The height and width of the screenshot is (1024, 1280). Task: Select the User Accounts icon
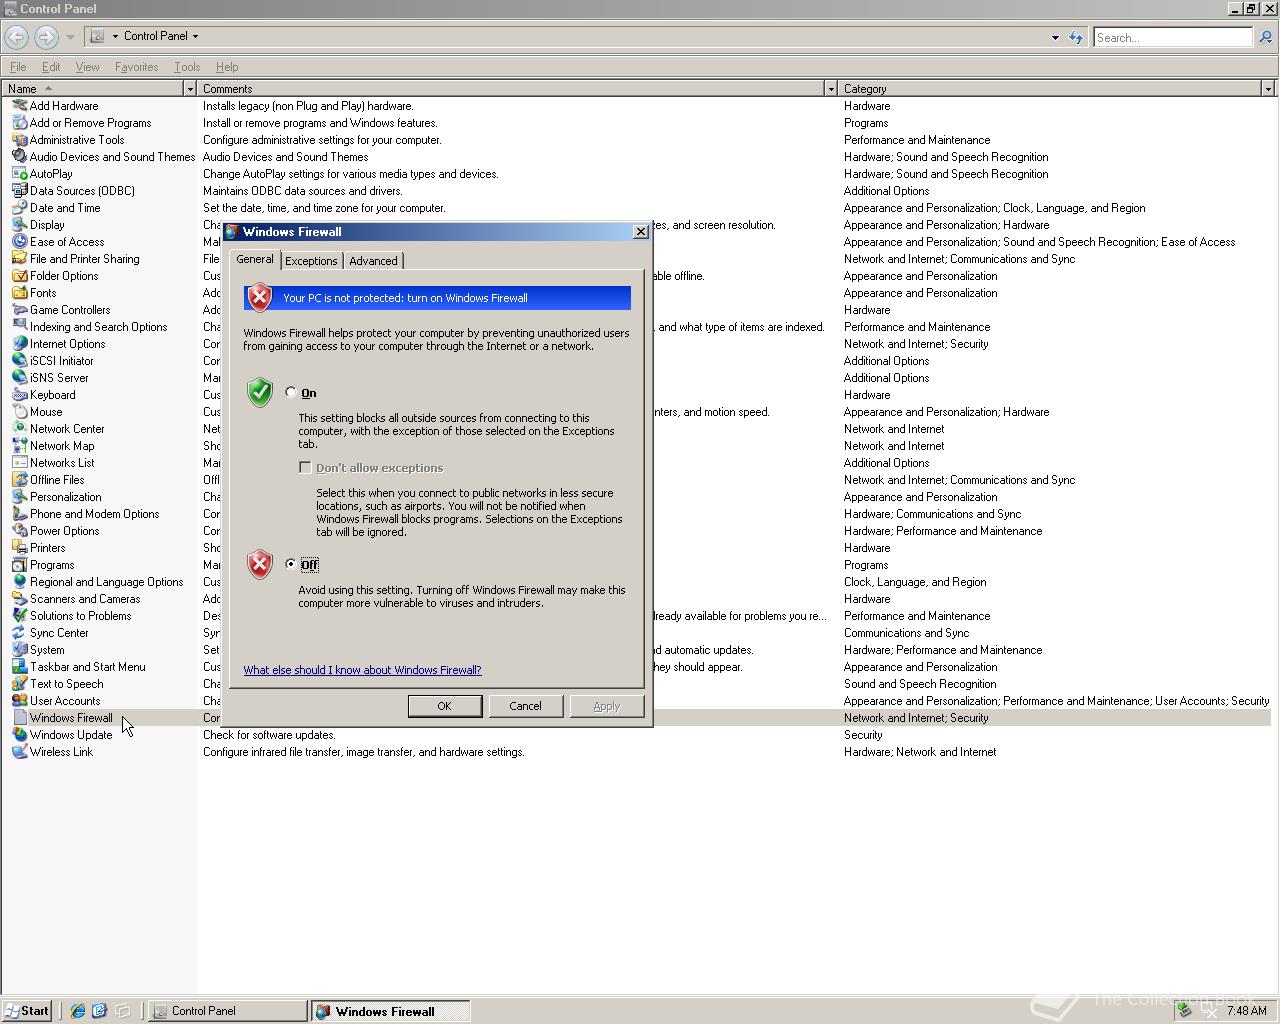point(19,701)
